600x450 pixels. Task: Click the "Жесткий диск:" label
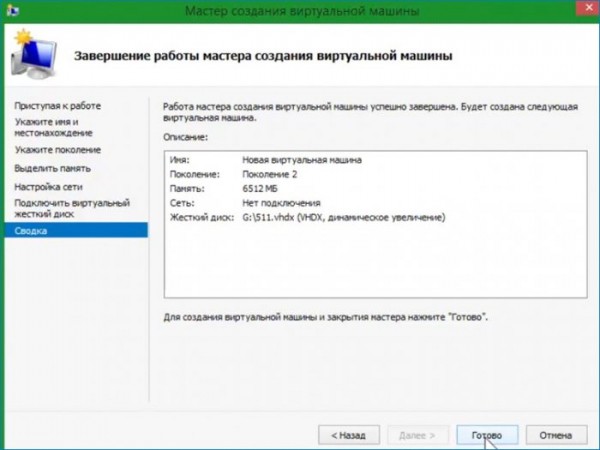click(x=202, y=217)
